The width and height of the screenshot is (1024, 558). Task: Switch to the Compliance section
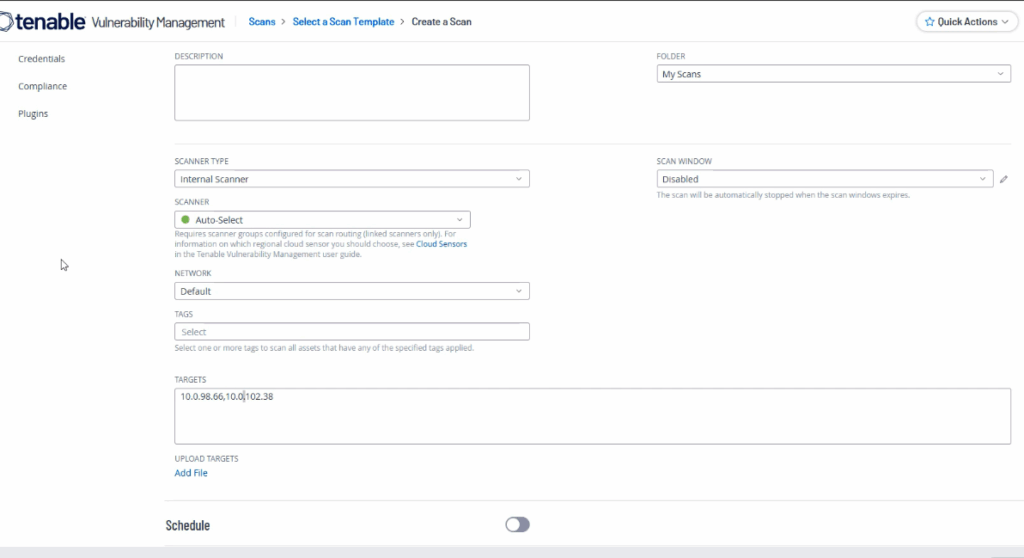click(42, 86)
